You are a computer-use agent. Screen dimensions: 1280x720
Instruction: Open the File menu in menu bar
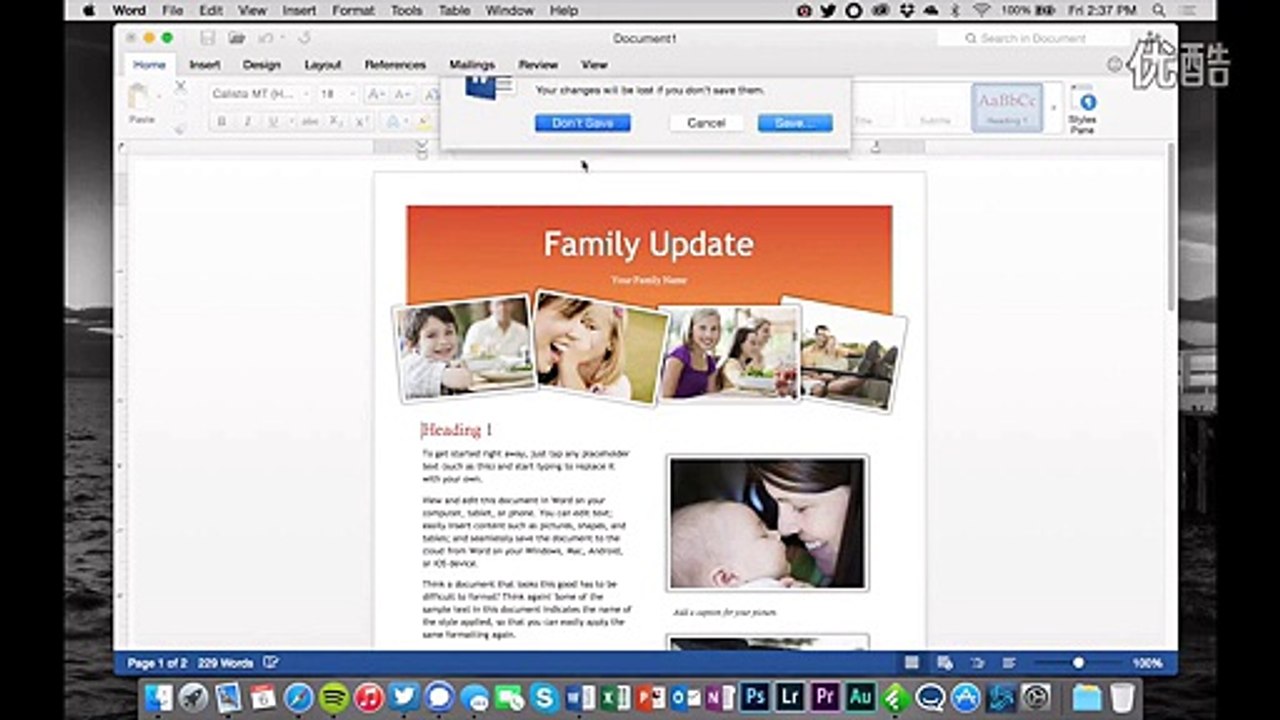tap(172, 10)
